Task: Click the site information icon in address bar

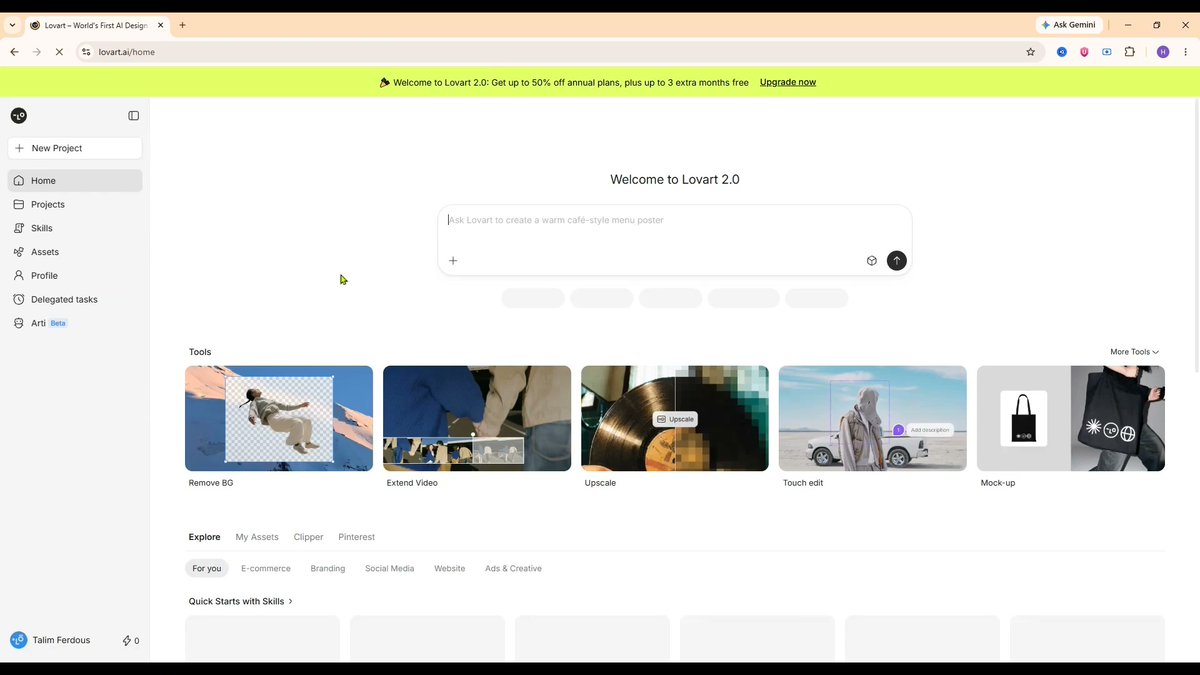Action: 86,52
